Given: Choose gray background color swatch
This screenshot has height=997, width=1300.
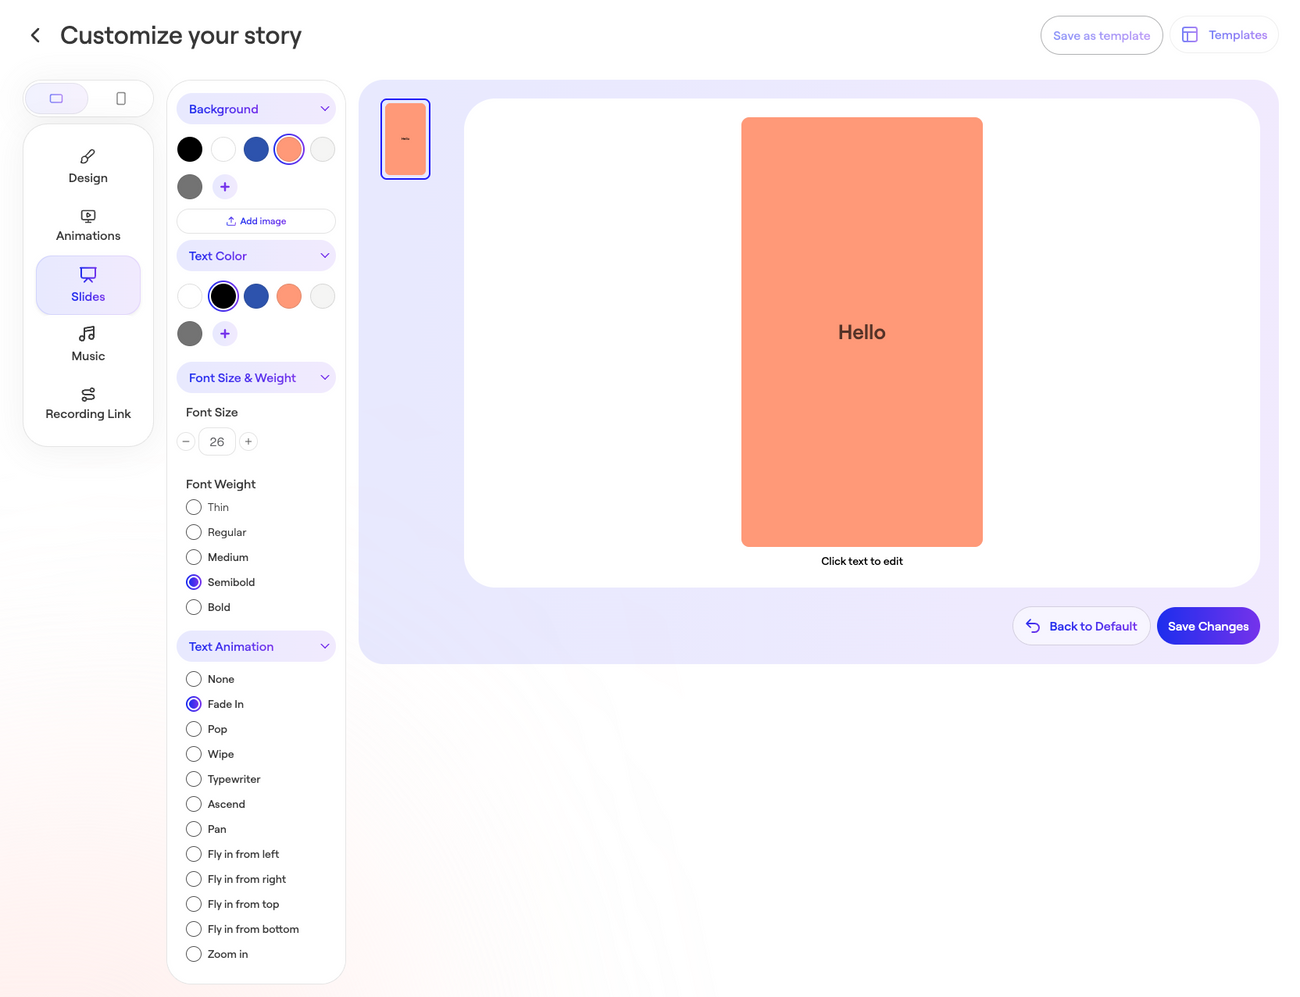Looking at the screenshot, I should click(x=190, y=187).
